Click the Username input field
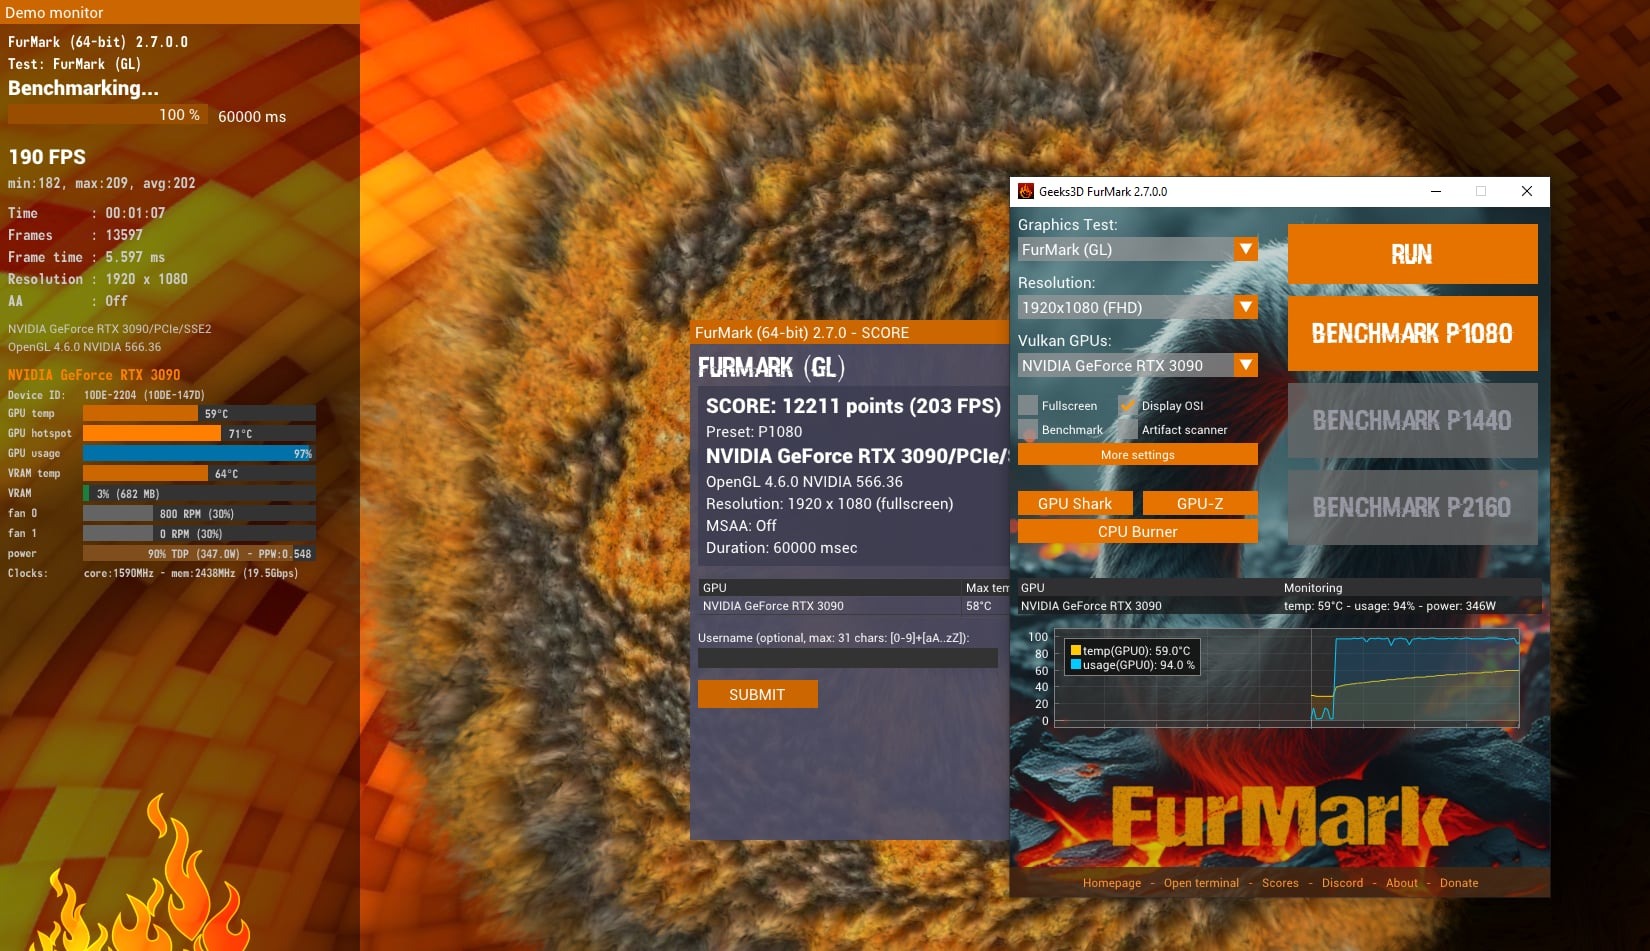This screenshot has width=1650, height=951. tap(848, 658)
